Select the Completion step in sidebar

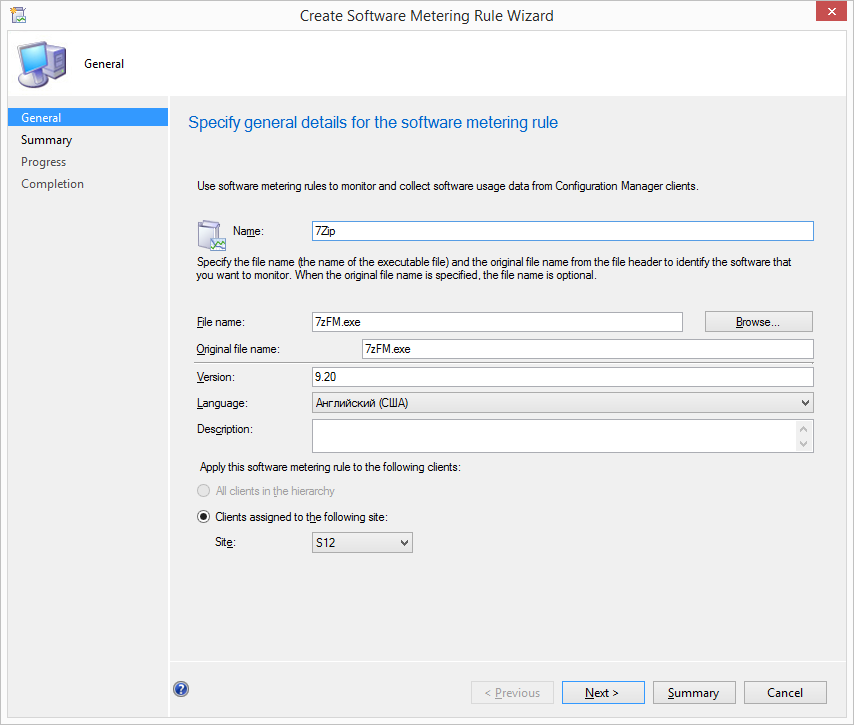point(52,183)
